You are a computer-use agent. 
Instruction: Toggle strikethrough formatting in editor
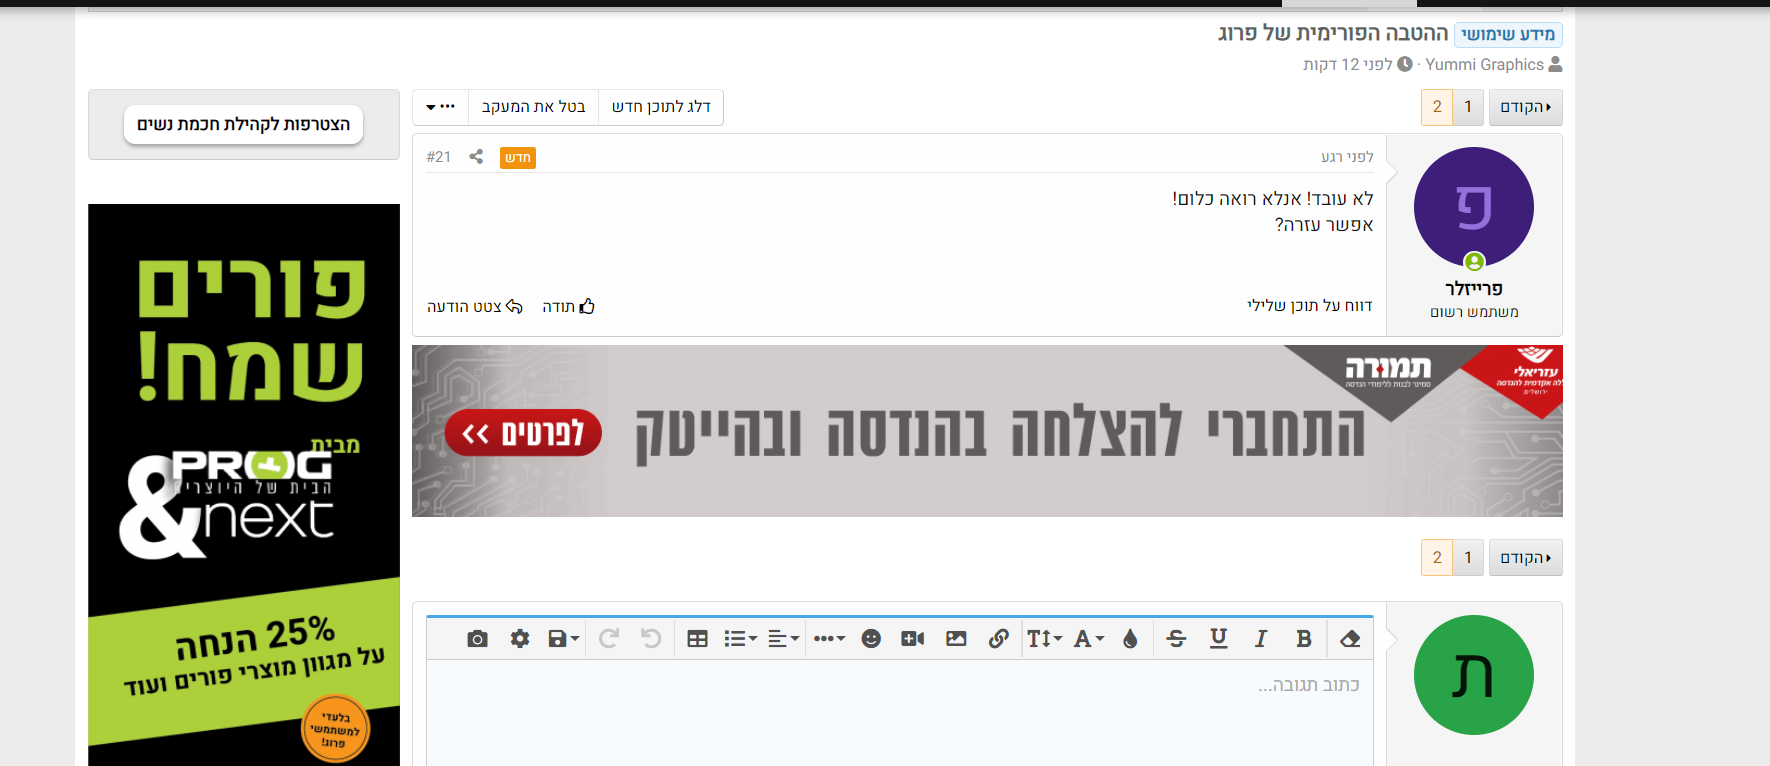[1176, 639]
